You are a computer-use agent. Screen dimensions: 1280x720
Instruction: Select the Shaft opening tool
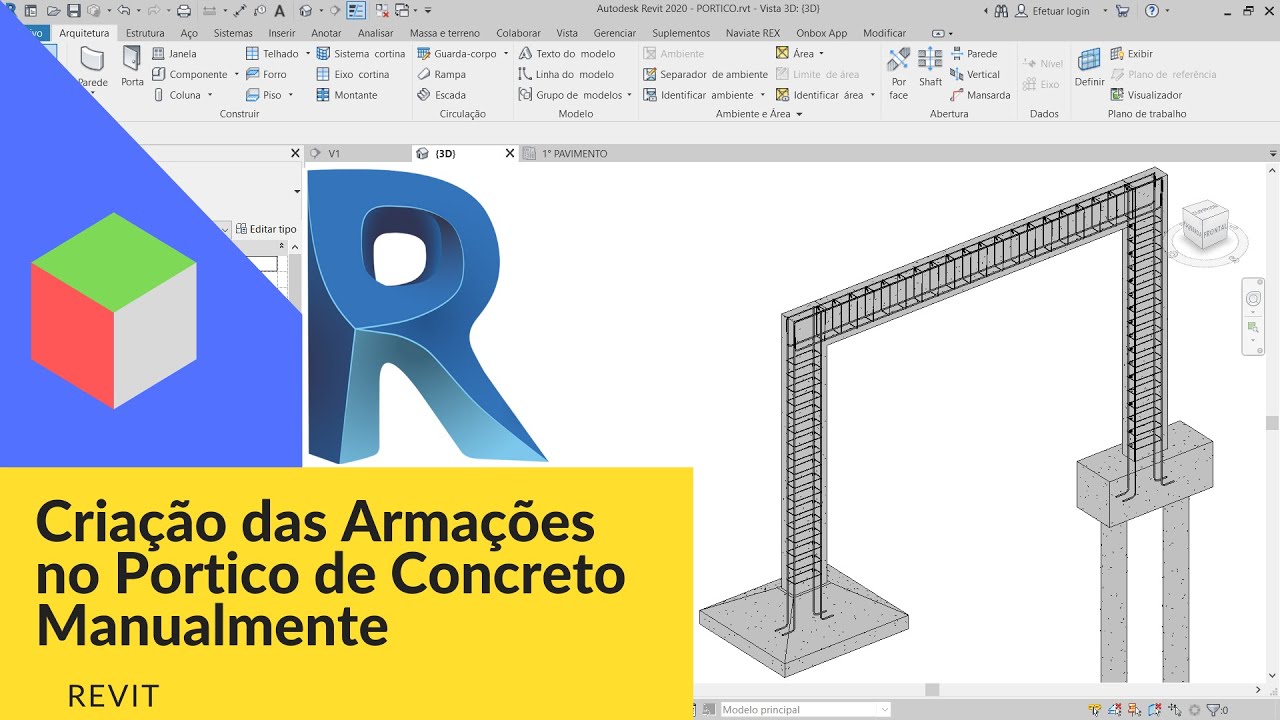point(930,66)
